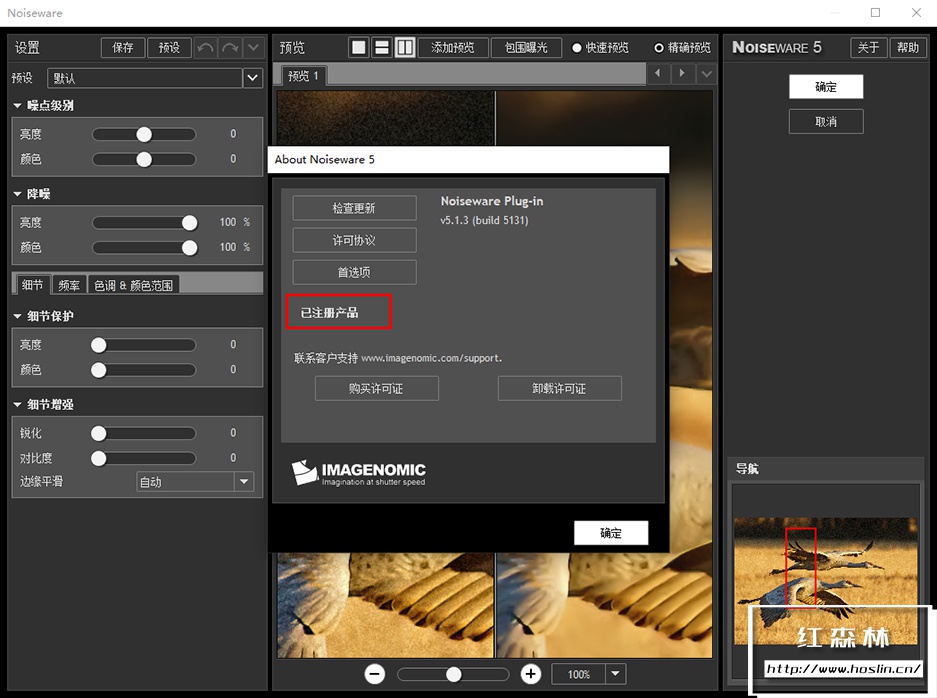This screenshot has height=698, width=937.
Task: Maximize the Noiseware window
Action: [875, 13]
